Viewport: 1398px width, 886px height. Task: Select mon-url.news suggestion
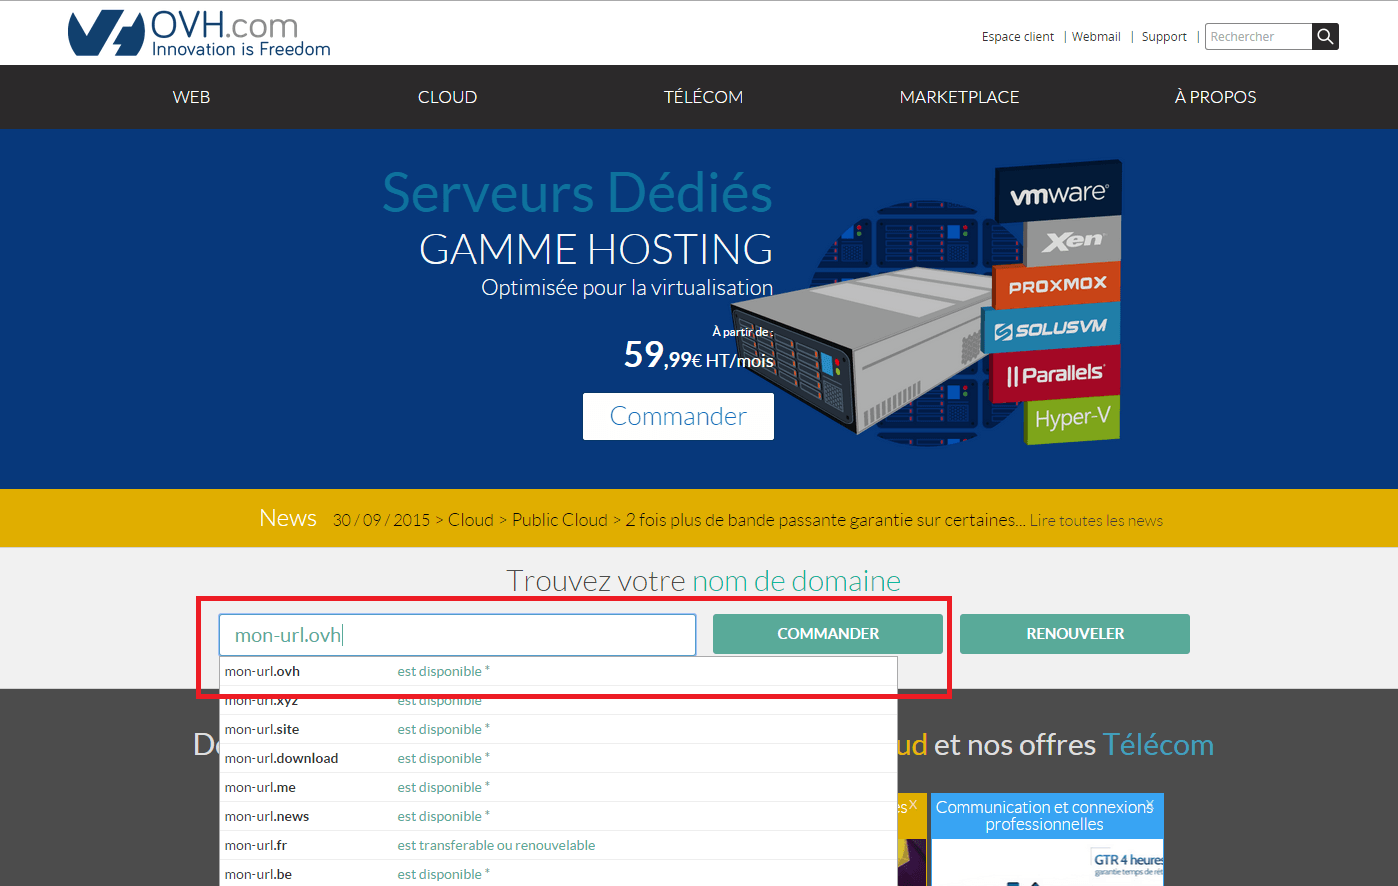pyautogui.click(x=558, y=816)
